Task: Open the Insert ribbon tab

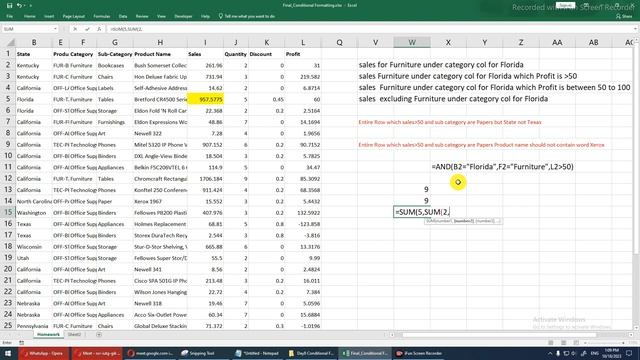Action: [49, 16]
